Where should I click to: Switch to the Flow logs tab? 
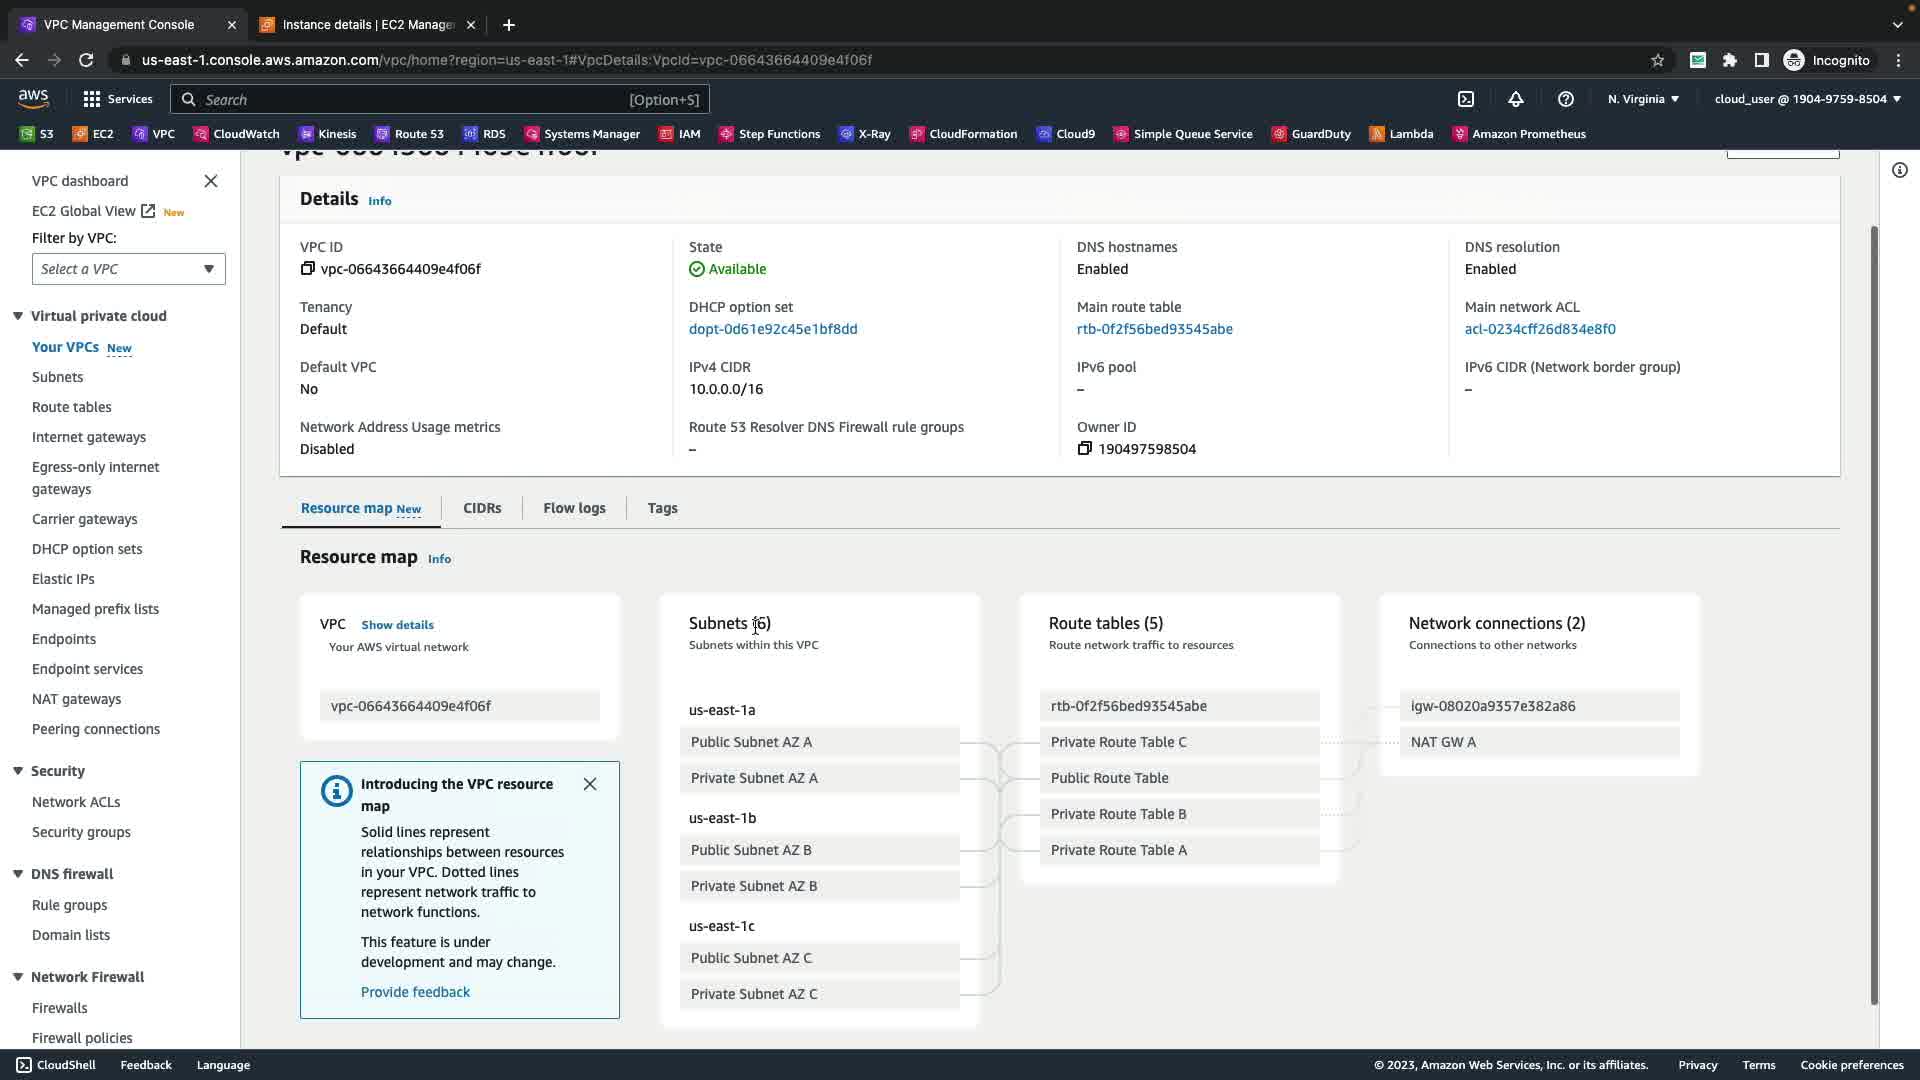click(574, 508)
